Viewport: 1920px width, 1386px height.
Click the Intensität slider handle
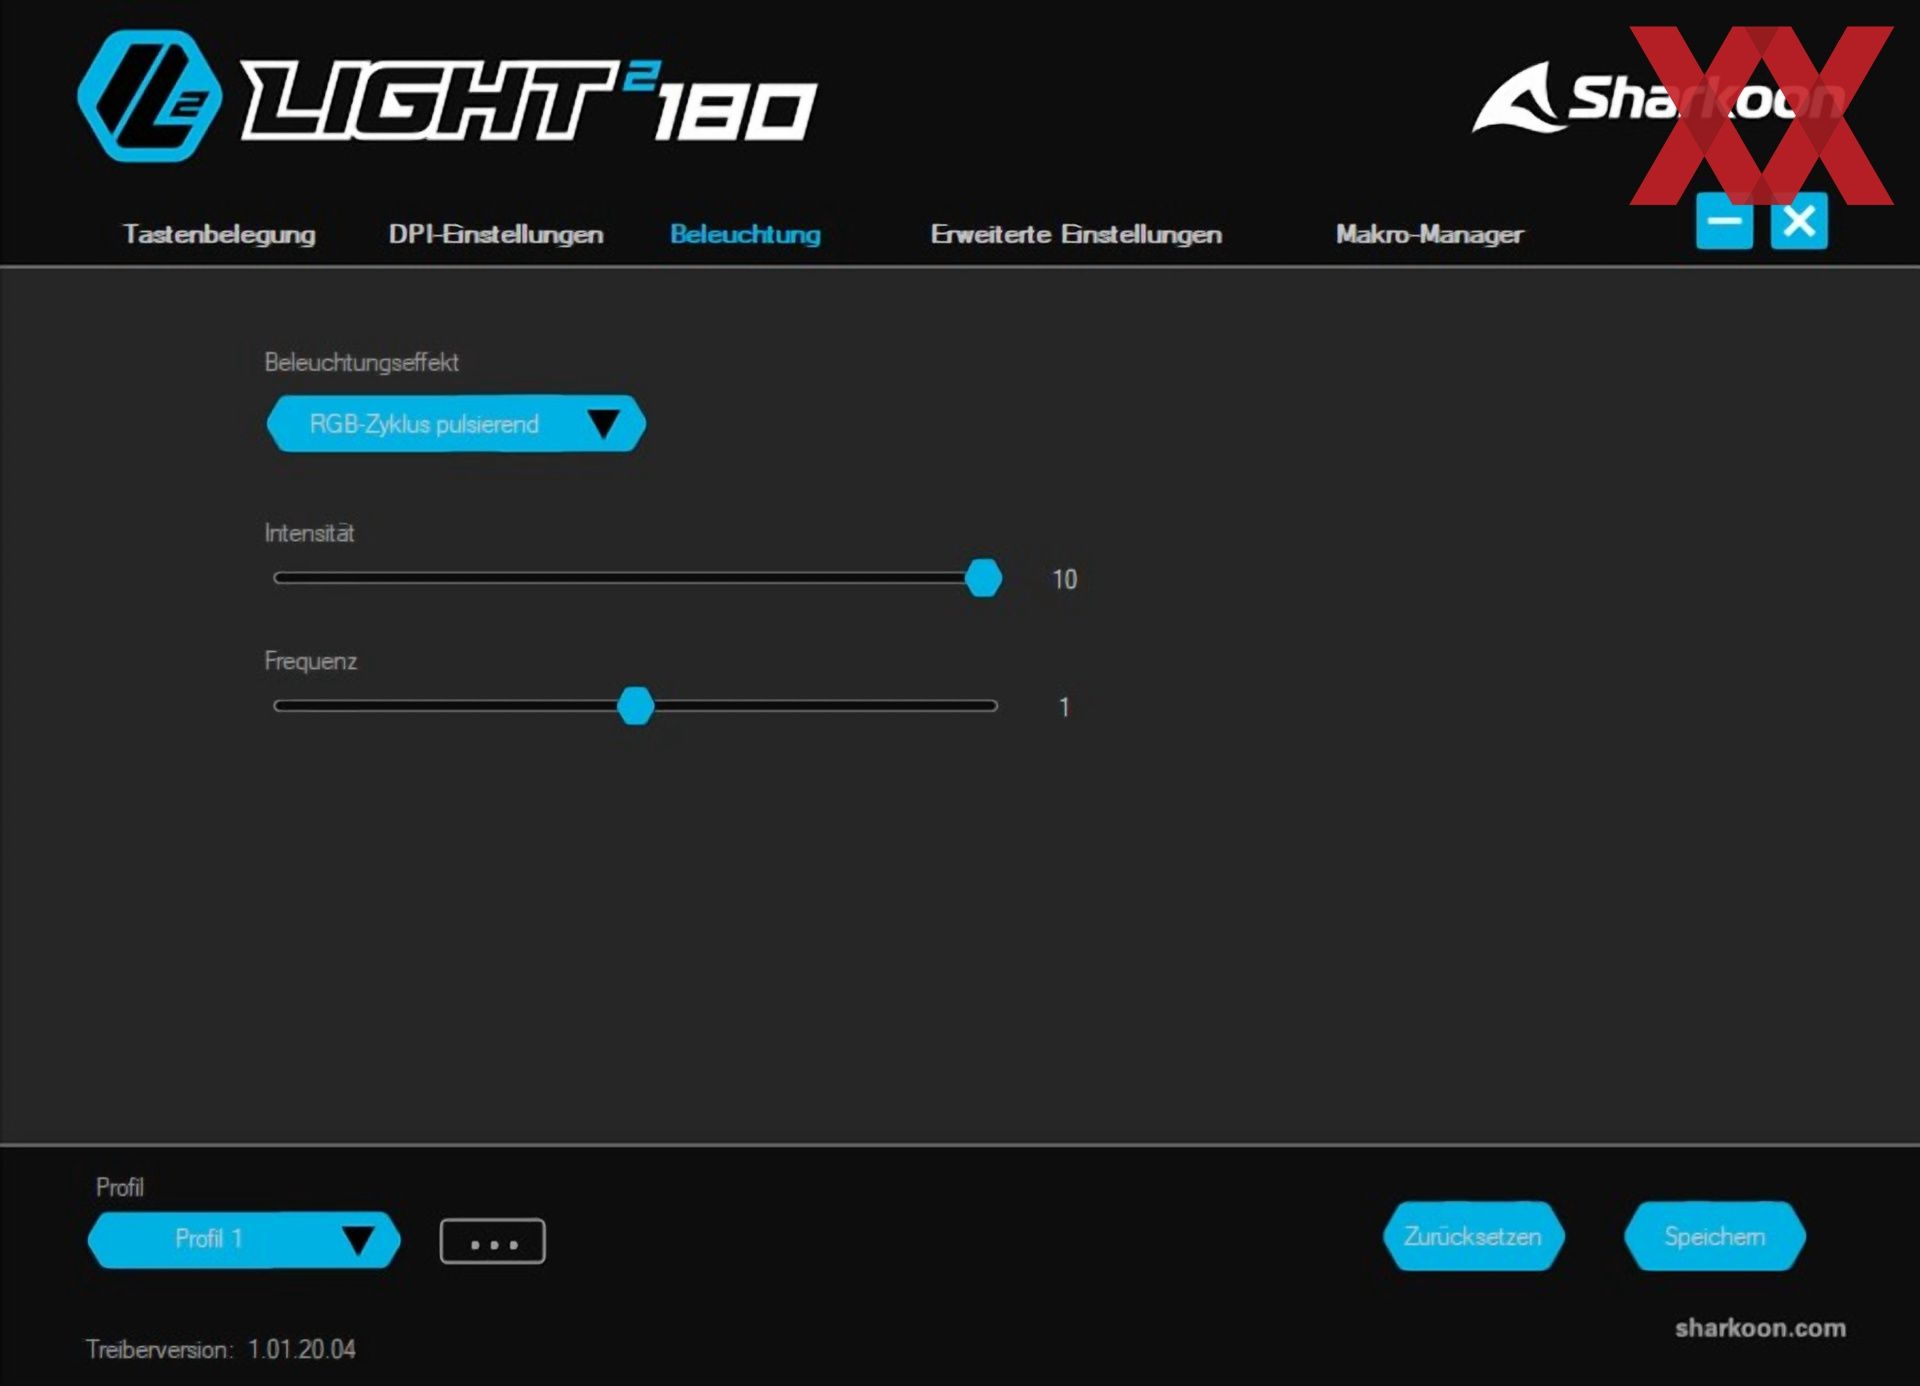[984, 578]
